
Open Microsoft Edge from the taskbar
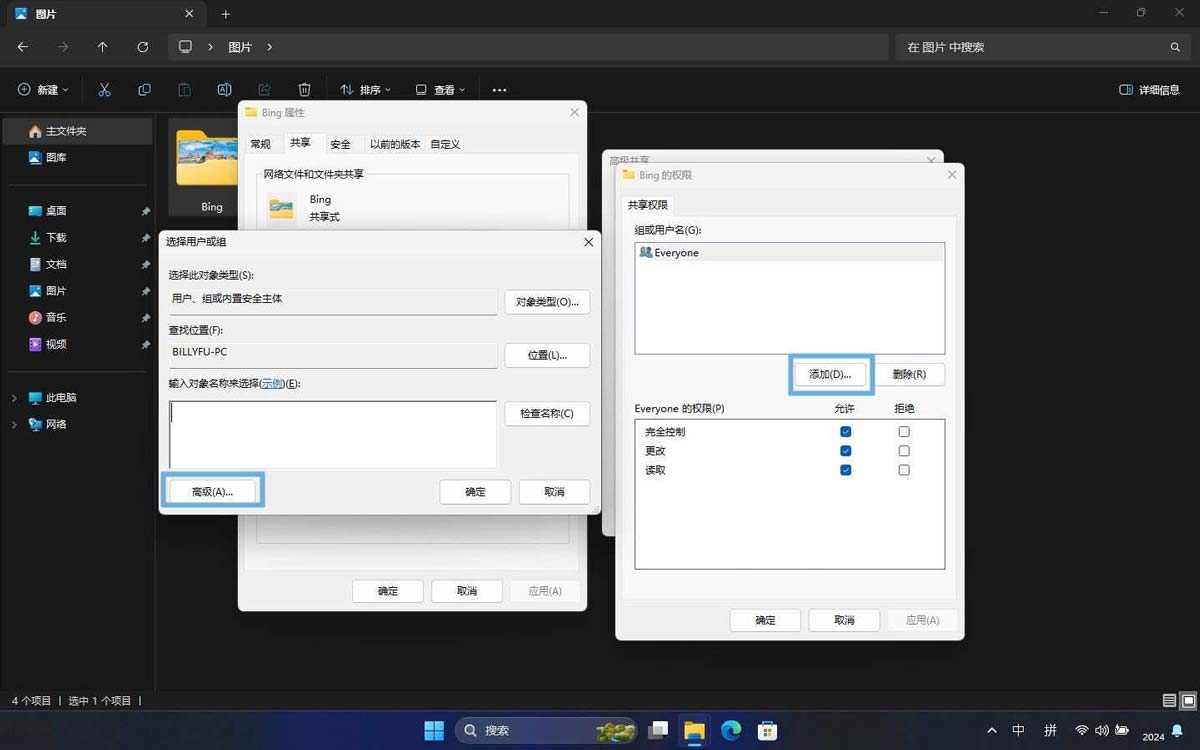(731, 731)
